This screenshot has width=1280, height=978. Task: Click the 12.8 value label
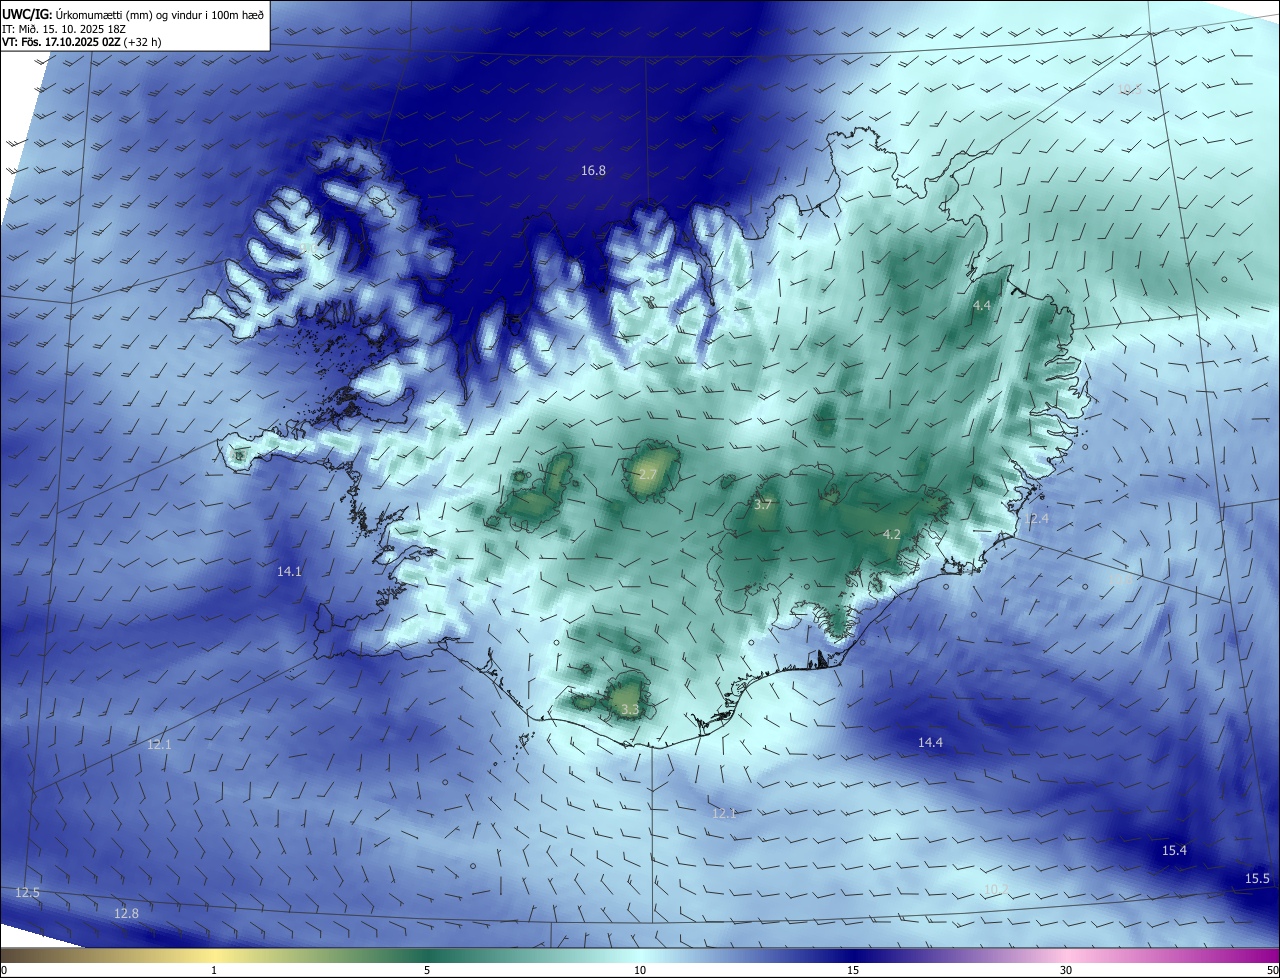126,913
